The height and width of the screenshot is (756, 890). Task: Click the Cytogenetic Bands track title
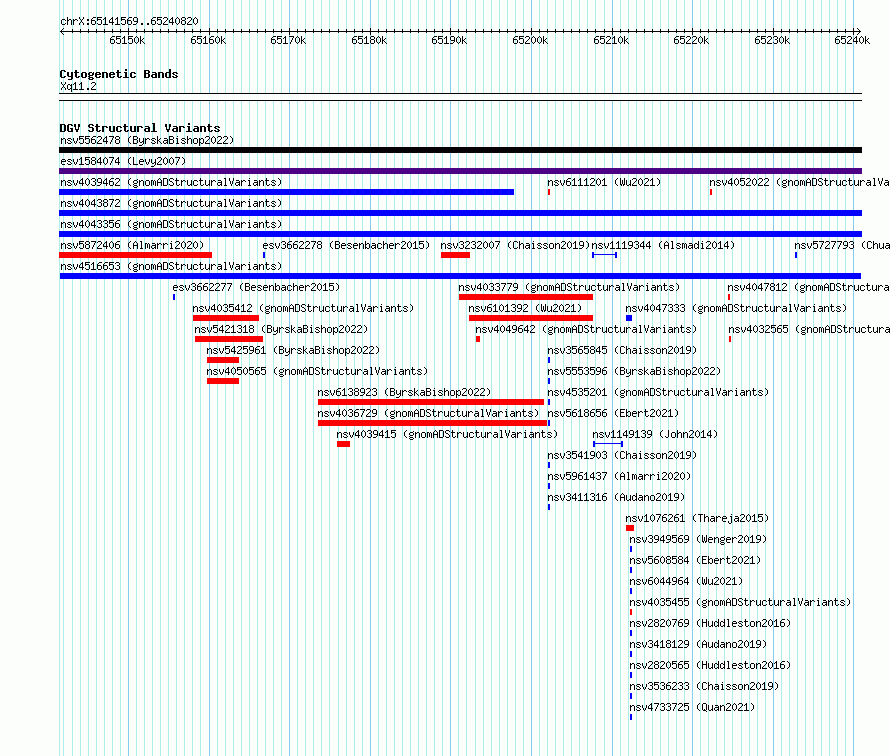[119, 74]
